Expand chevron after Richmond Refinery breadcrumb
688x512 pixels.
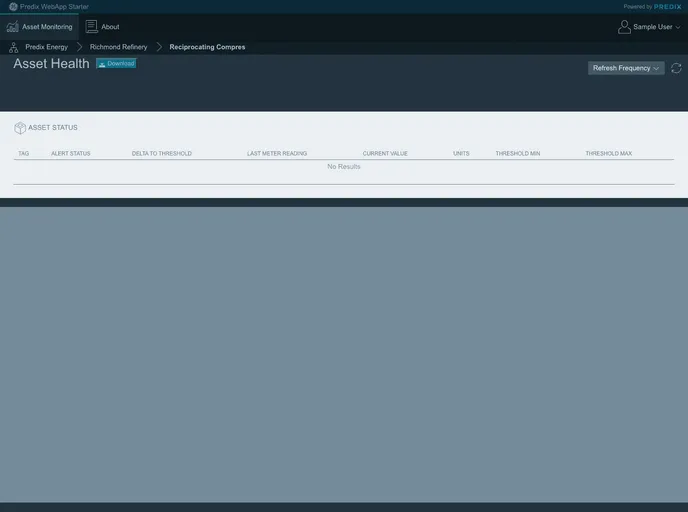click(159, 47)
